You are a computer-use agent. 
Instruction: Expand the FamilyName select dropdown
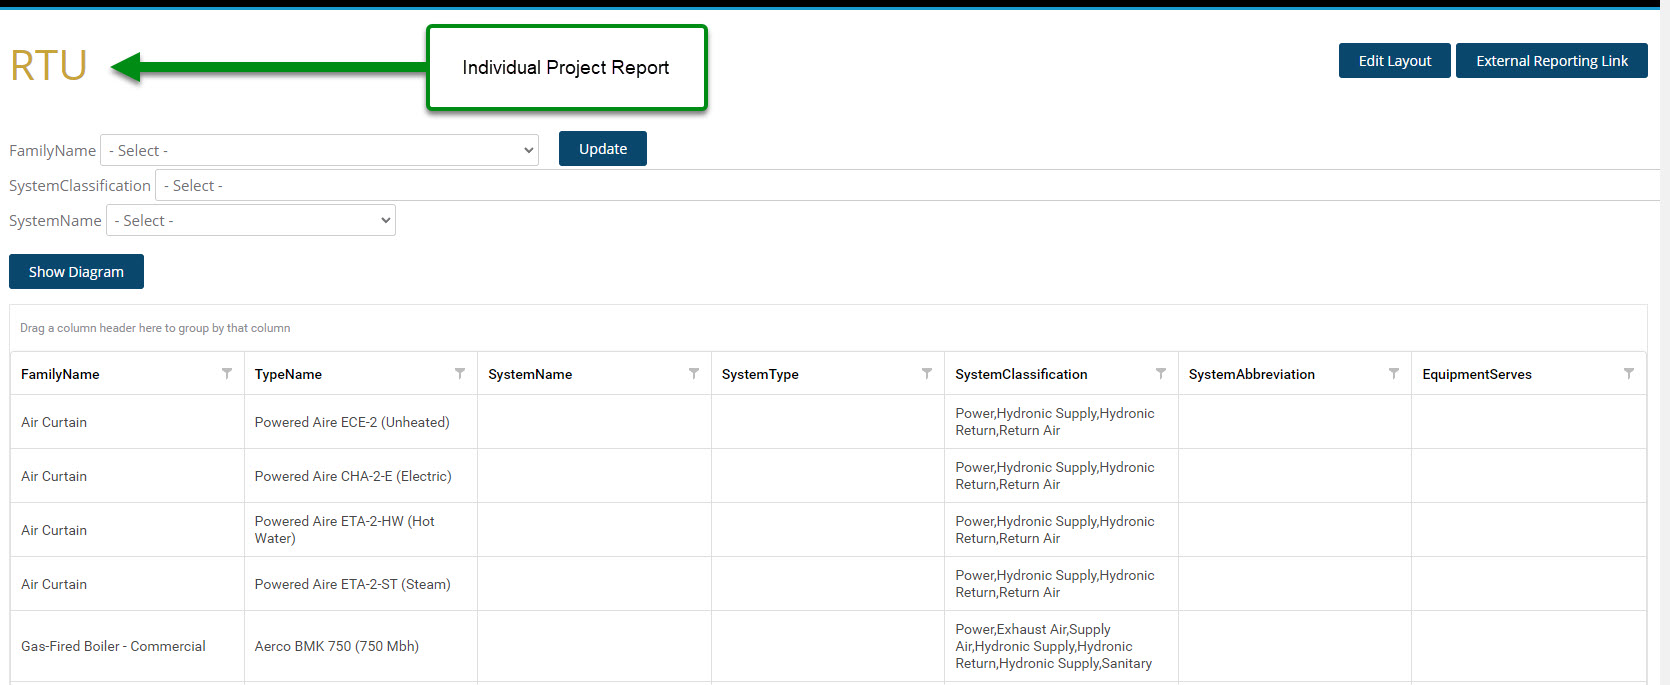click(x=319, y=151)
